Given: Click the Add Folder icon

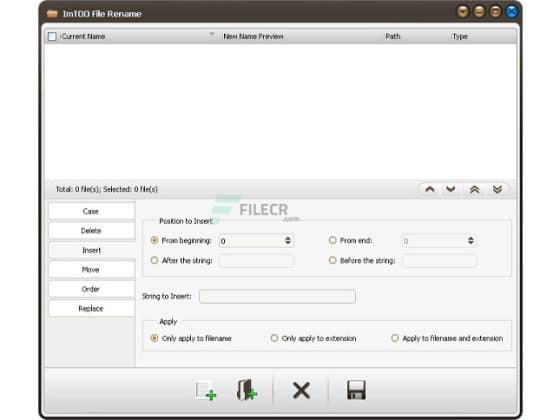Looking at the screenshot, I should (246, 390).
